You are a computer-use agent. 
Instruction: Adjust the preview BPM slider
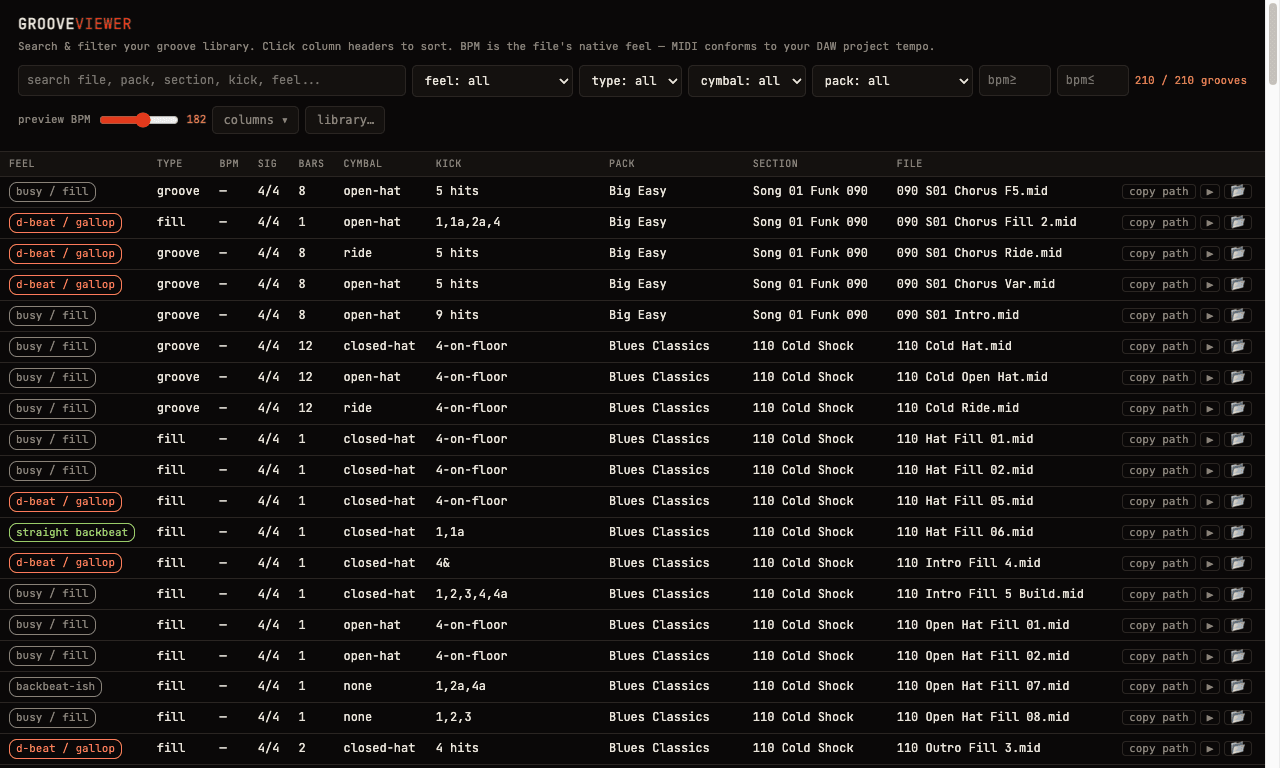(139, 120)
